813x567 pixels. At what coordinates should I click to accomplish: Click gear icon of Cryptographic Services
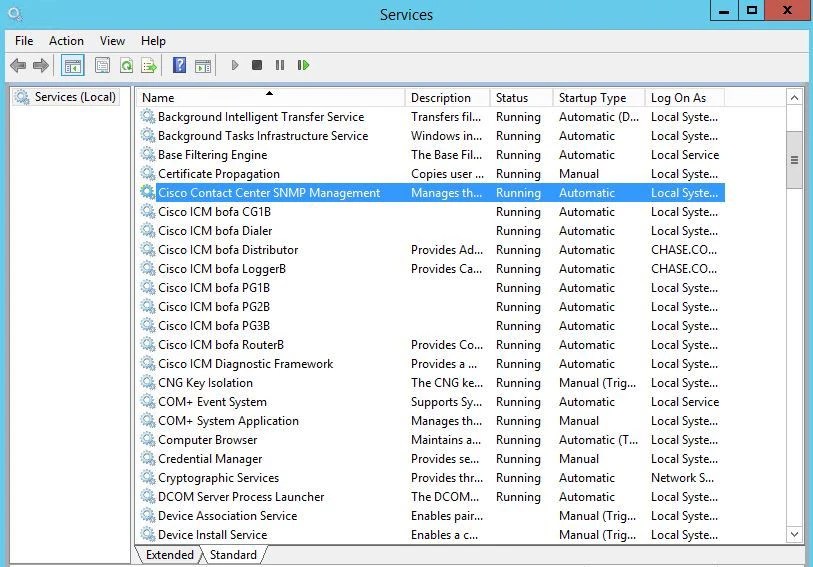pos(148,477)
